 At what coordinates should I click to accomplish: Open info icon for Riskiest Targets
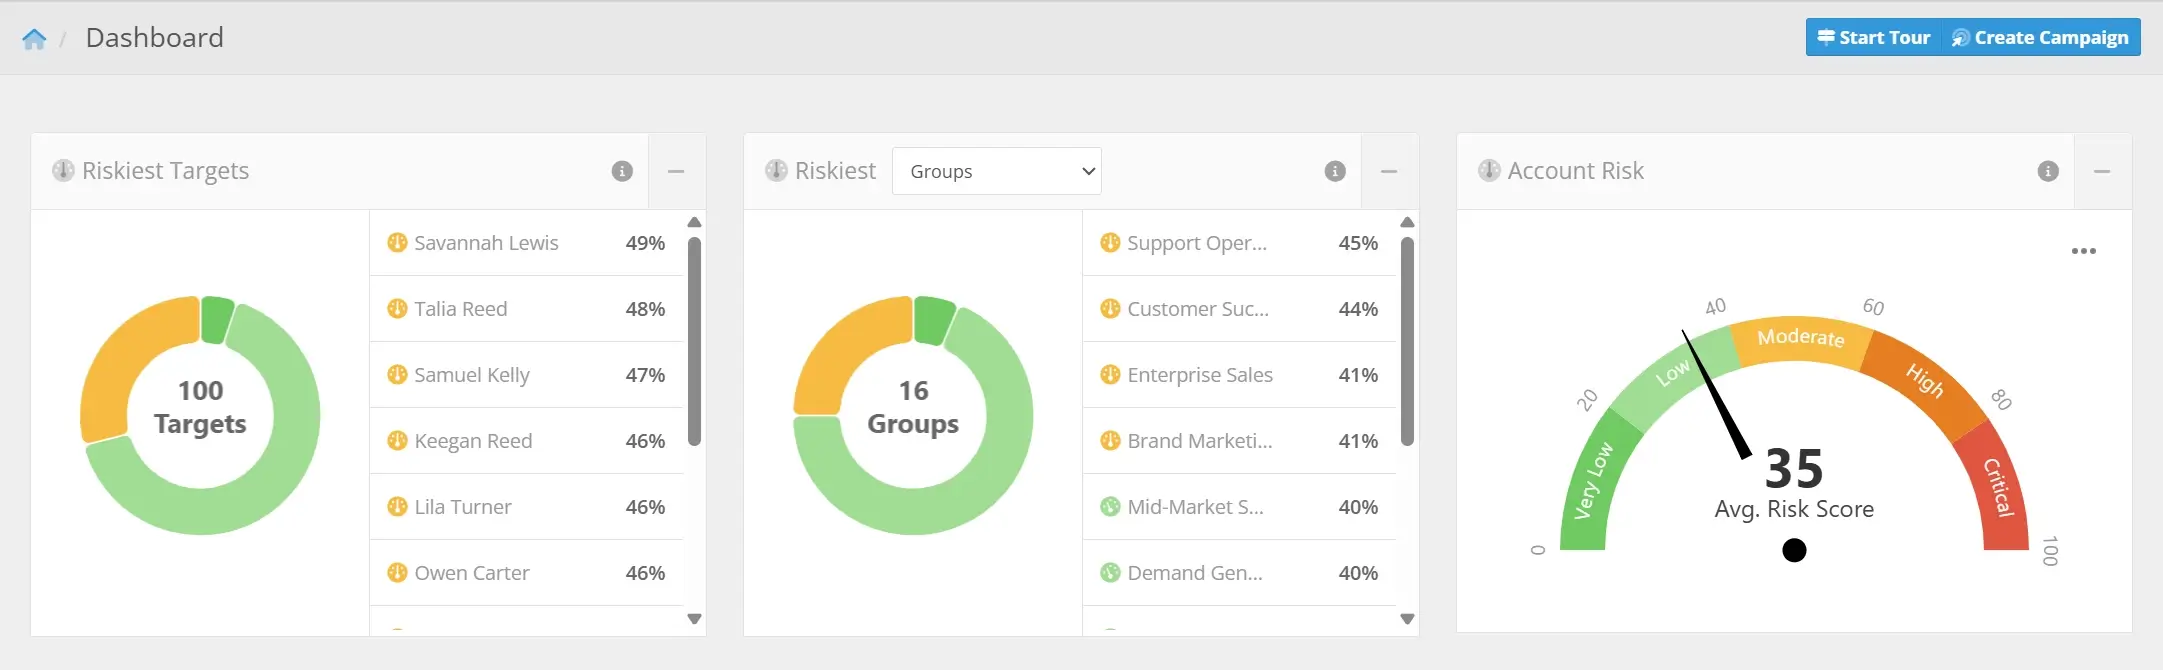pyautogui.click(x=622, y=171)
